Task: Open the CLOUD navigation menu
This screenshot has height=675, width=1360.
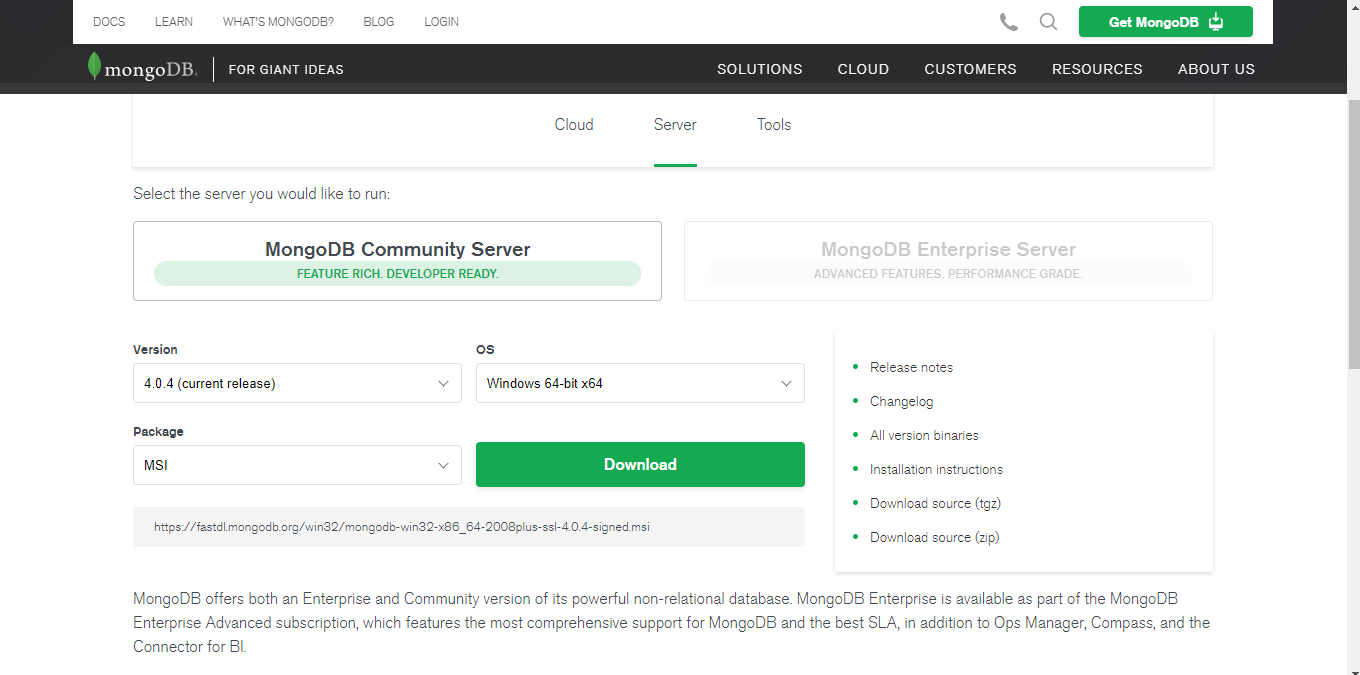Action: click(863, 69)
